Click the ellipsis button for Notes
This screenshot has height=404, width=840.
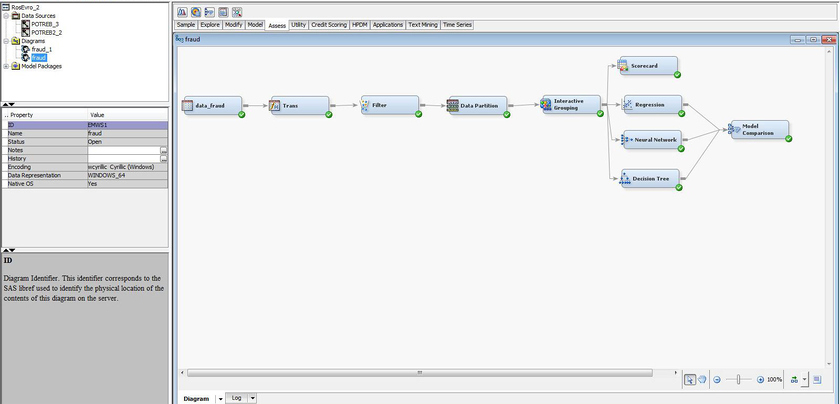coord(164,150)
